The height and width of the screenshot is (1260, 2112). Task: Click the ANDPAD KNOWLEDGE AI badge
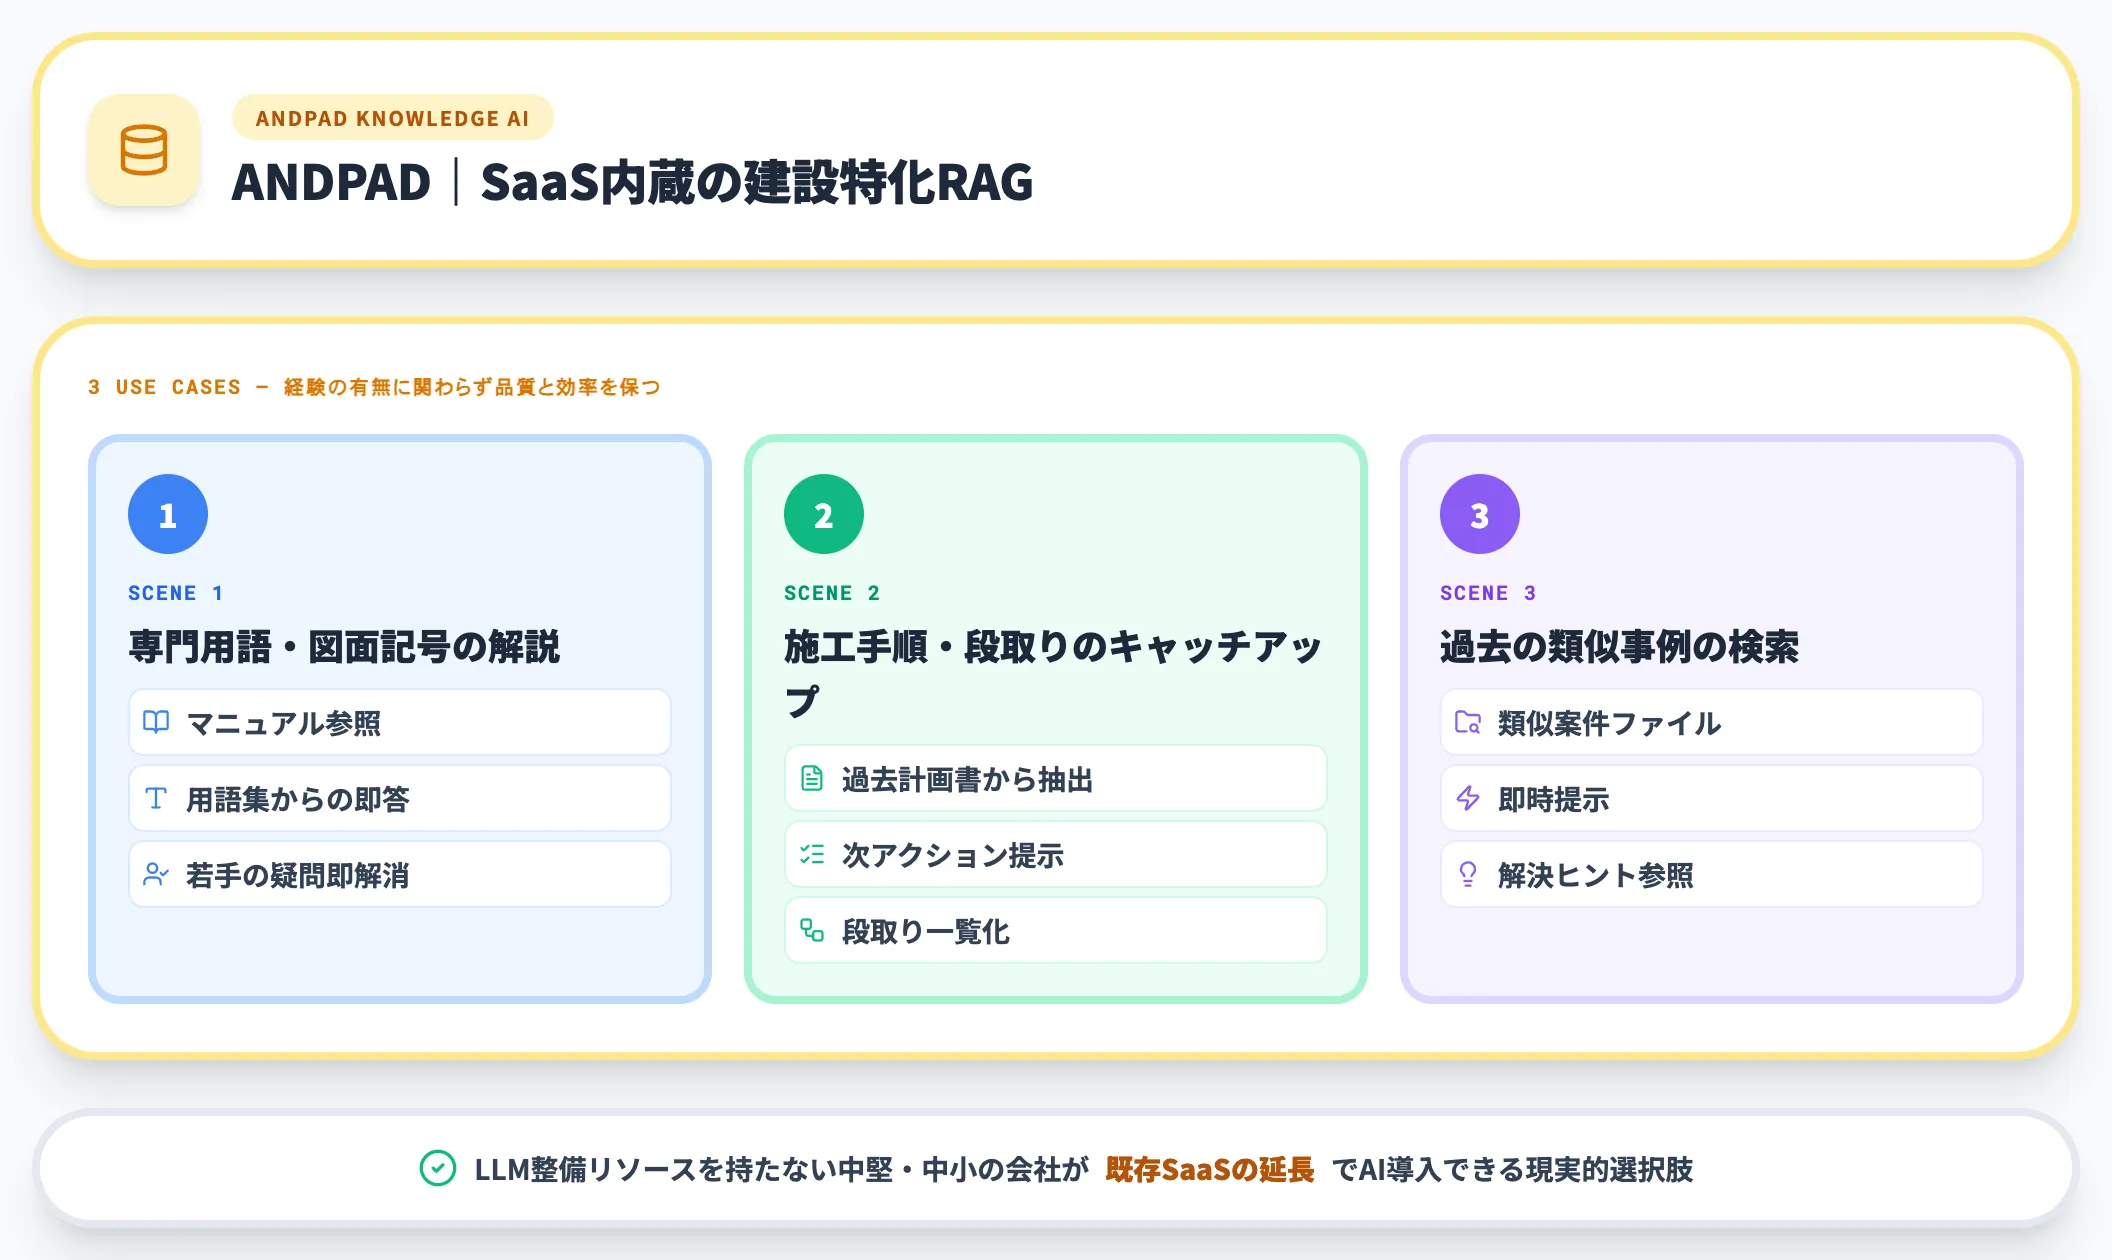click(393, 118)
